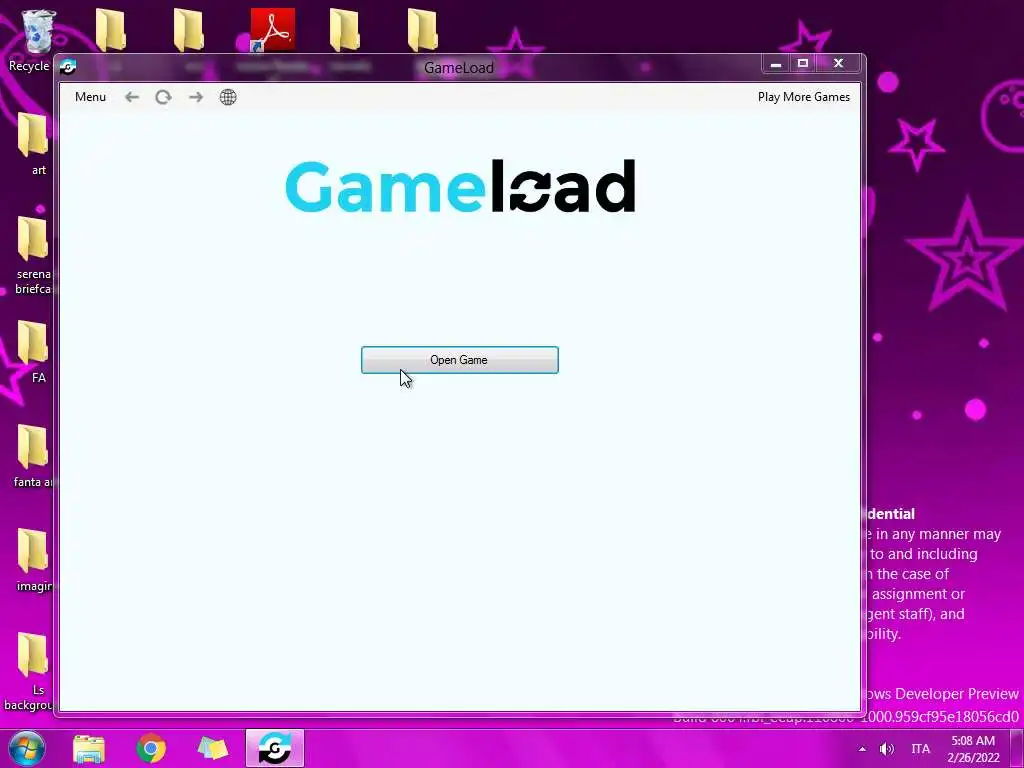Select the serena briefcase folder icon
Screen dimensions: 1024x768
(33, 239)
